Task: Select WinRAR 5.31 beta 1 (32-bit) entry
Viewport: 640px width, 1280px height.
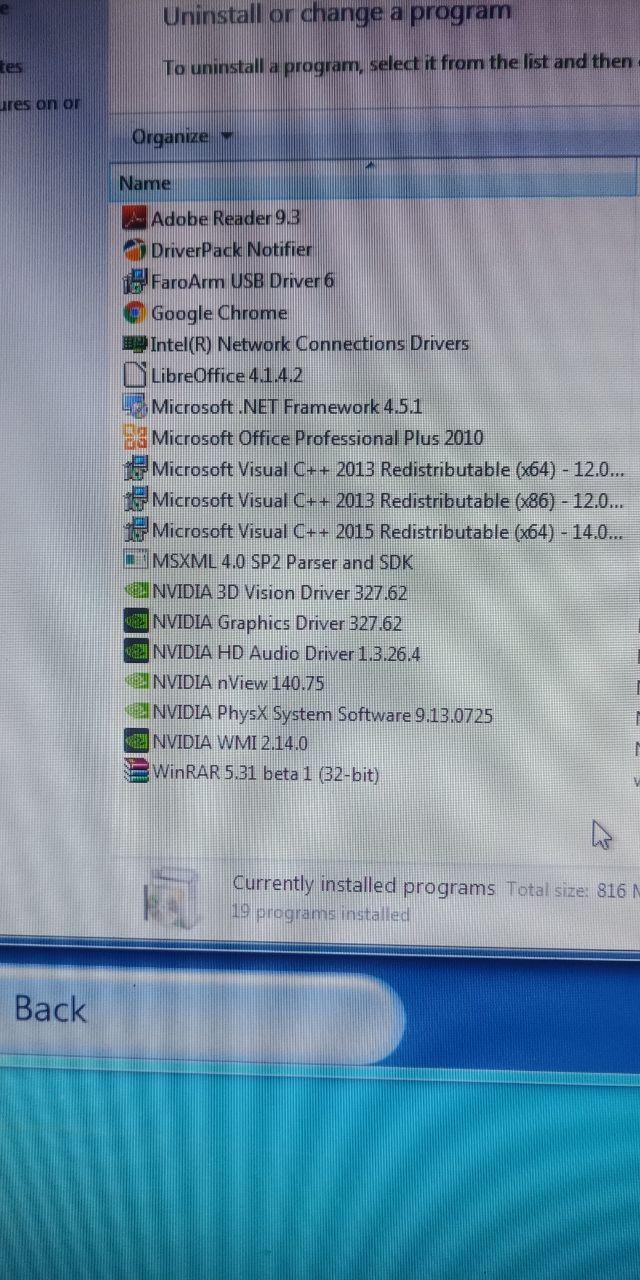Action: (x=265, y=773)
